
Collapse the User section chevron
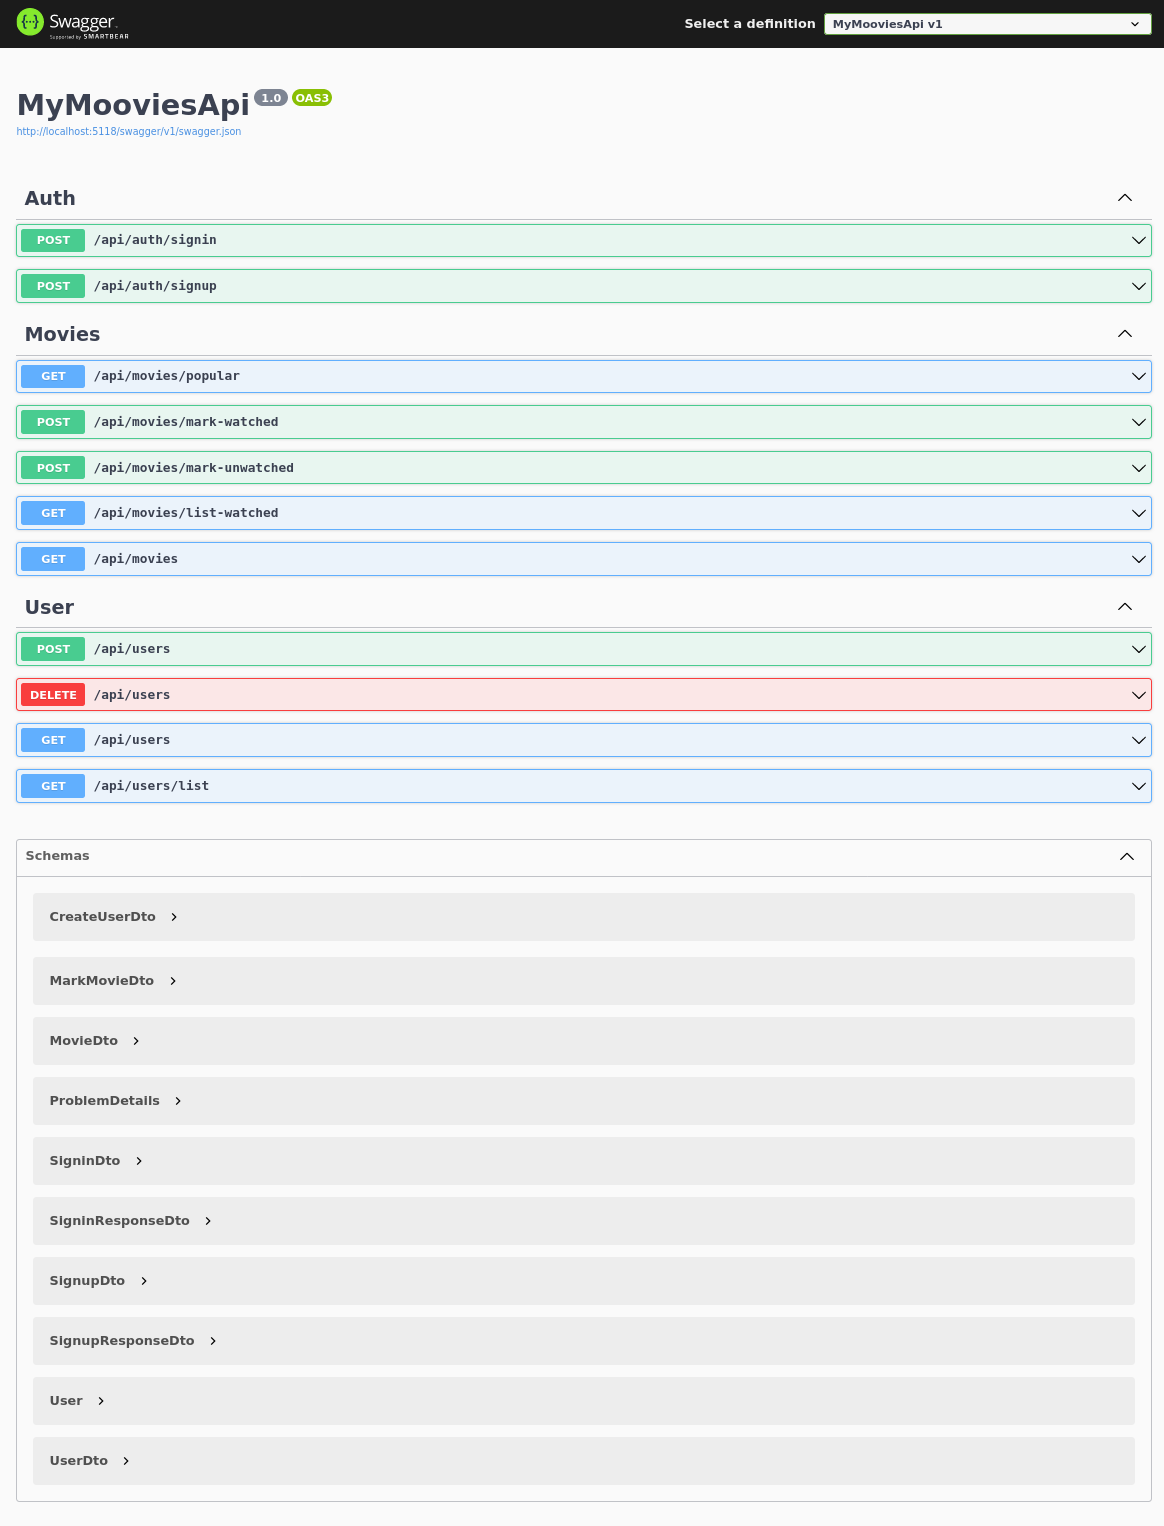click(x=1125, y=607)
